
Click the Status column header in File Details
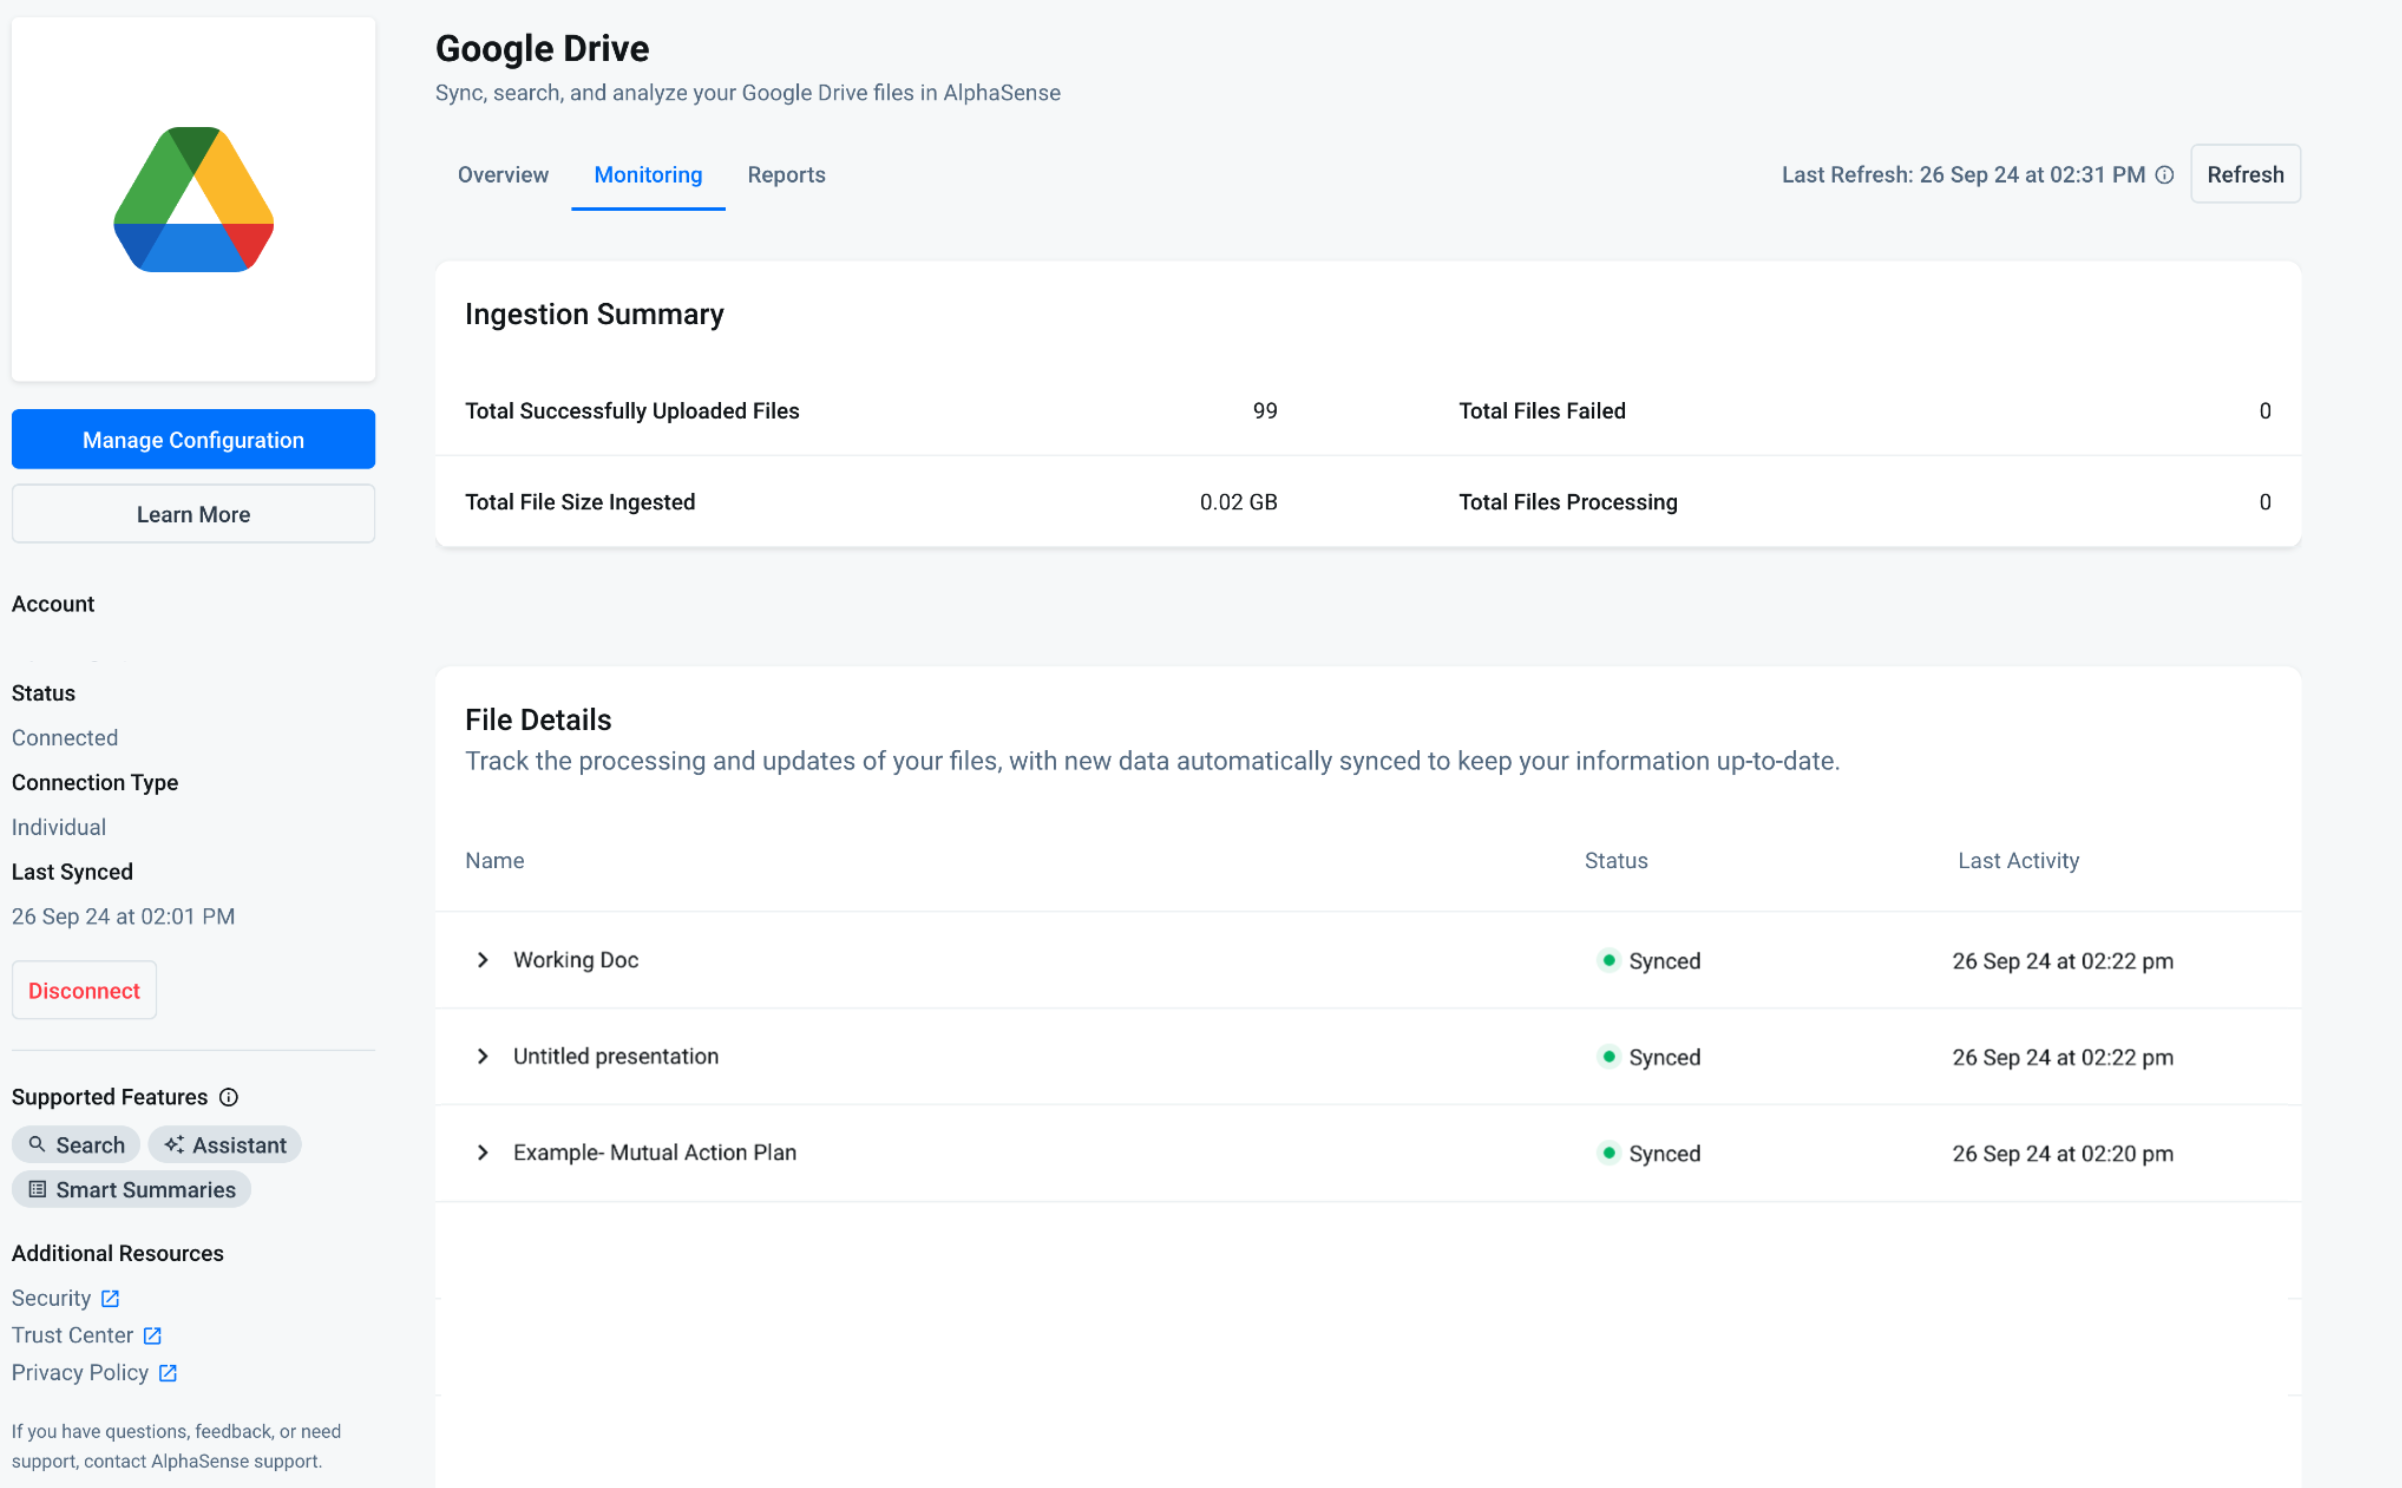(1616, 860)
